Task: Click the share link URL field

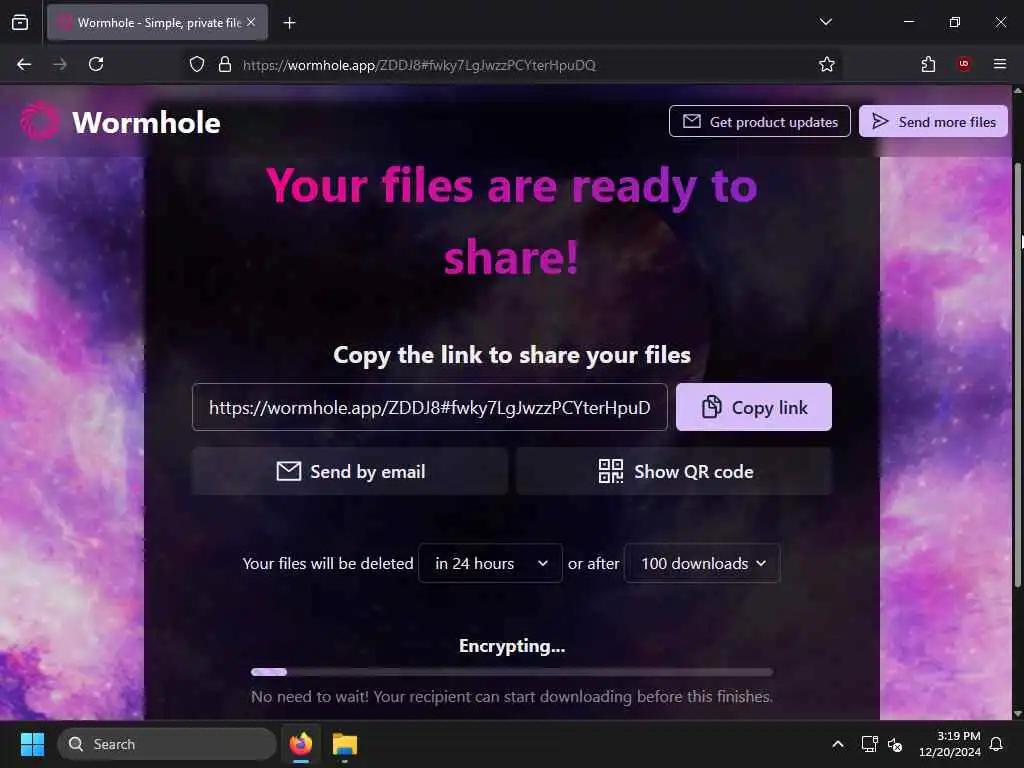Action: tap(430, 407)
